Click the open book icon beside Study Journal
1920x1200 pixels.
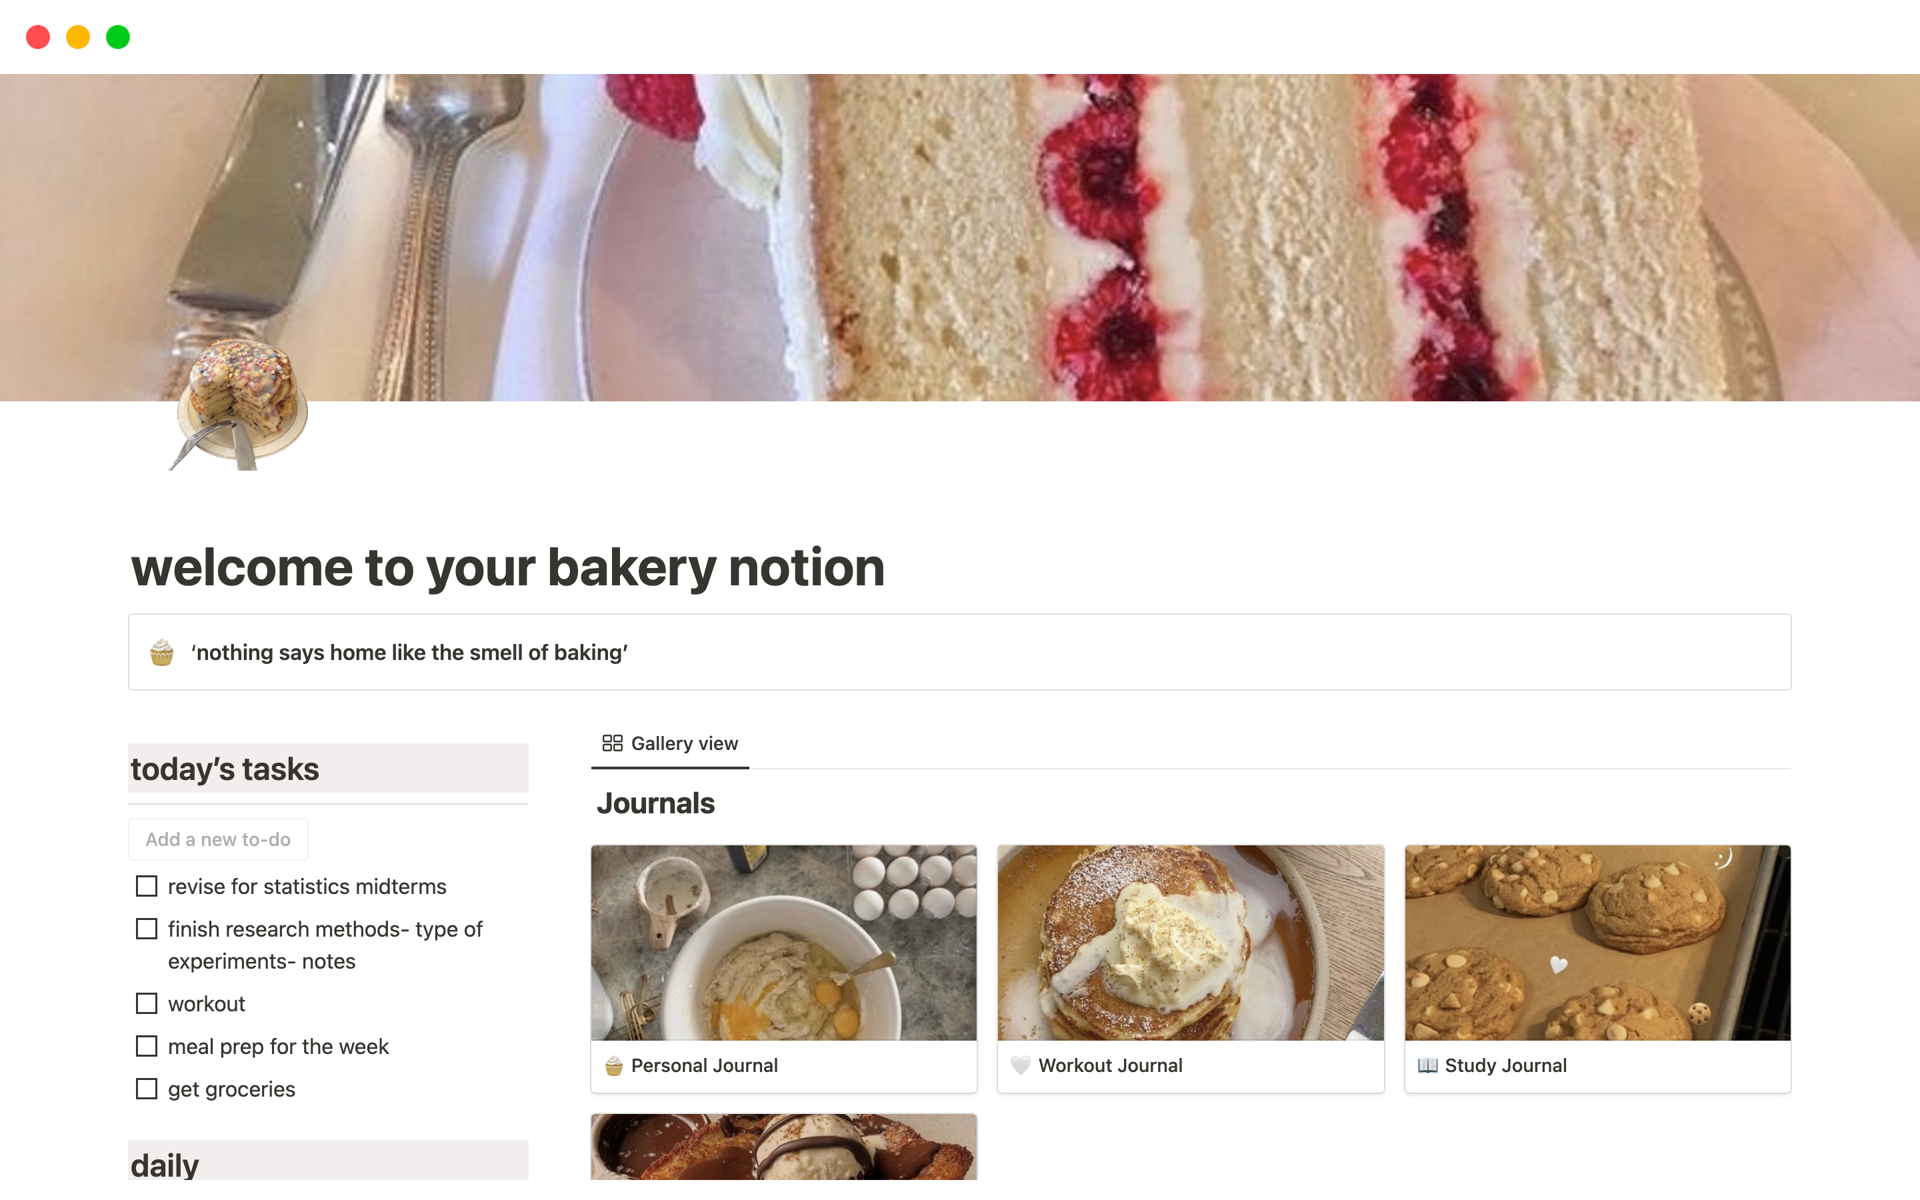(1427, 1066)
